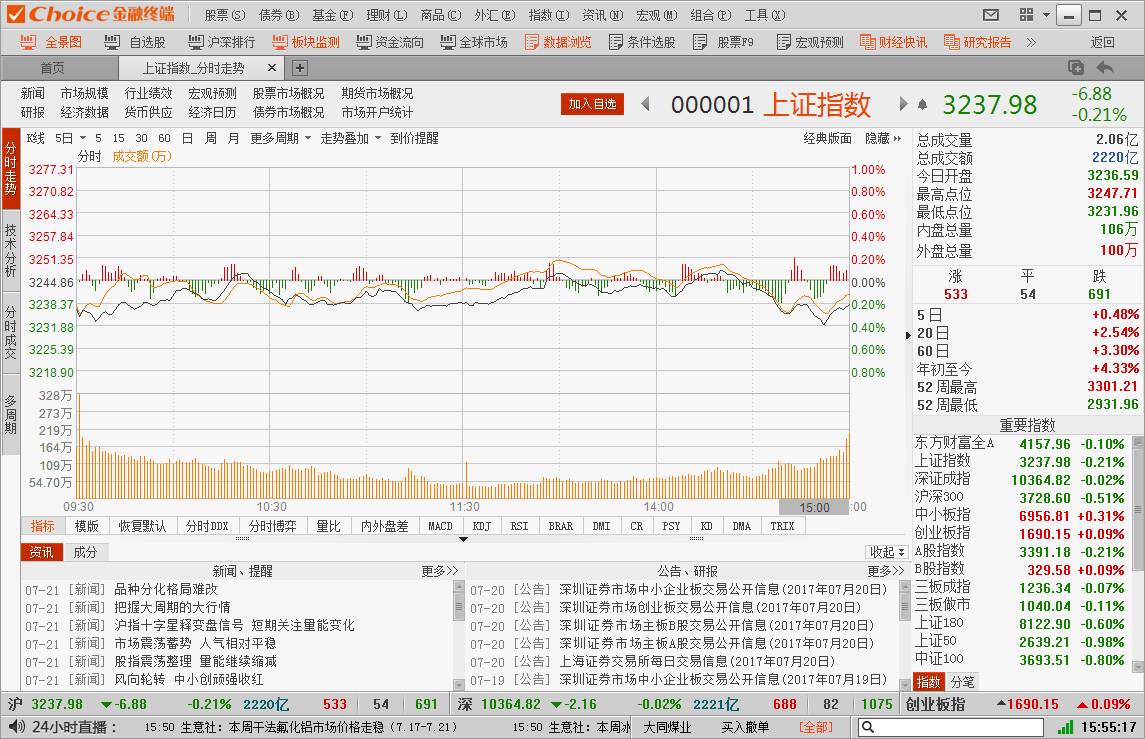
Task: Collapse the news panel with 收起
Action: [886, 552]
